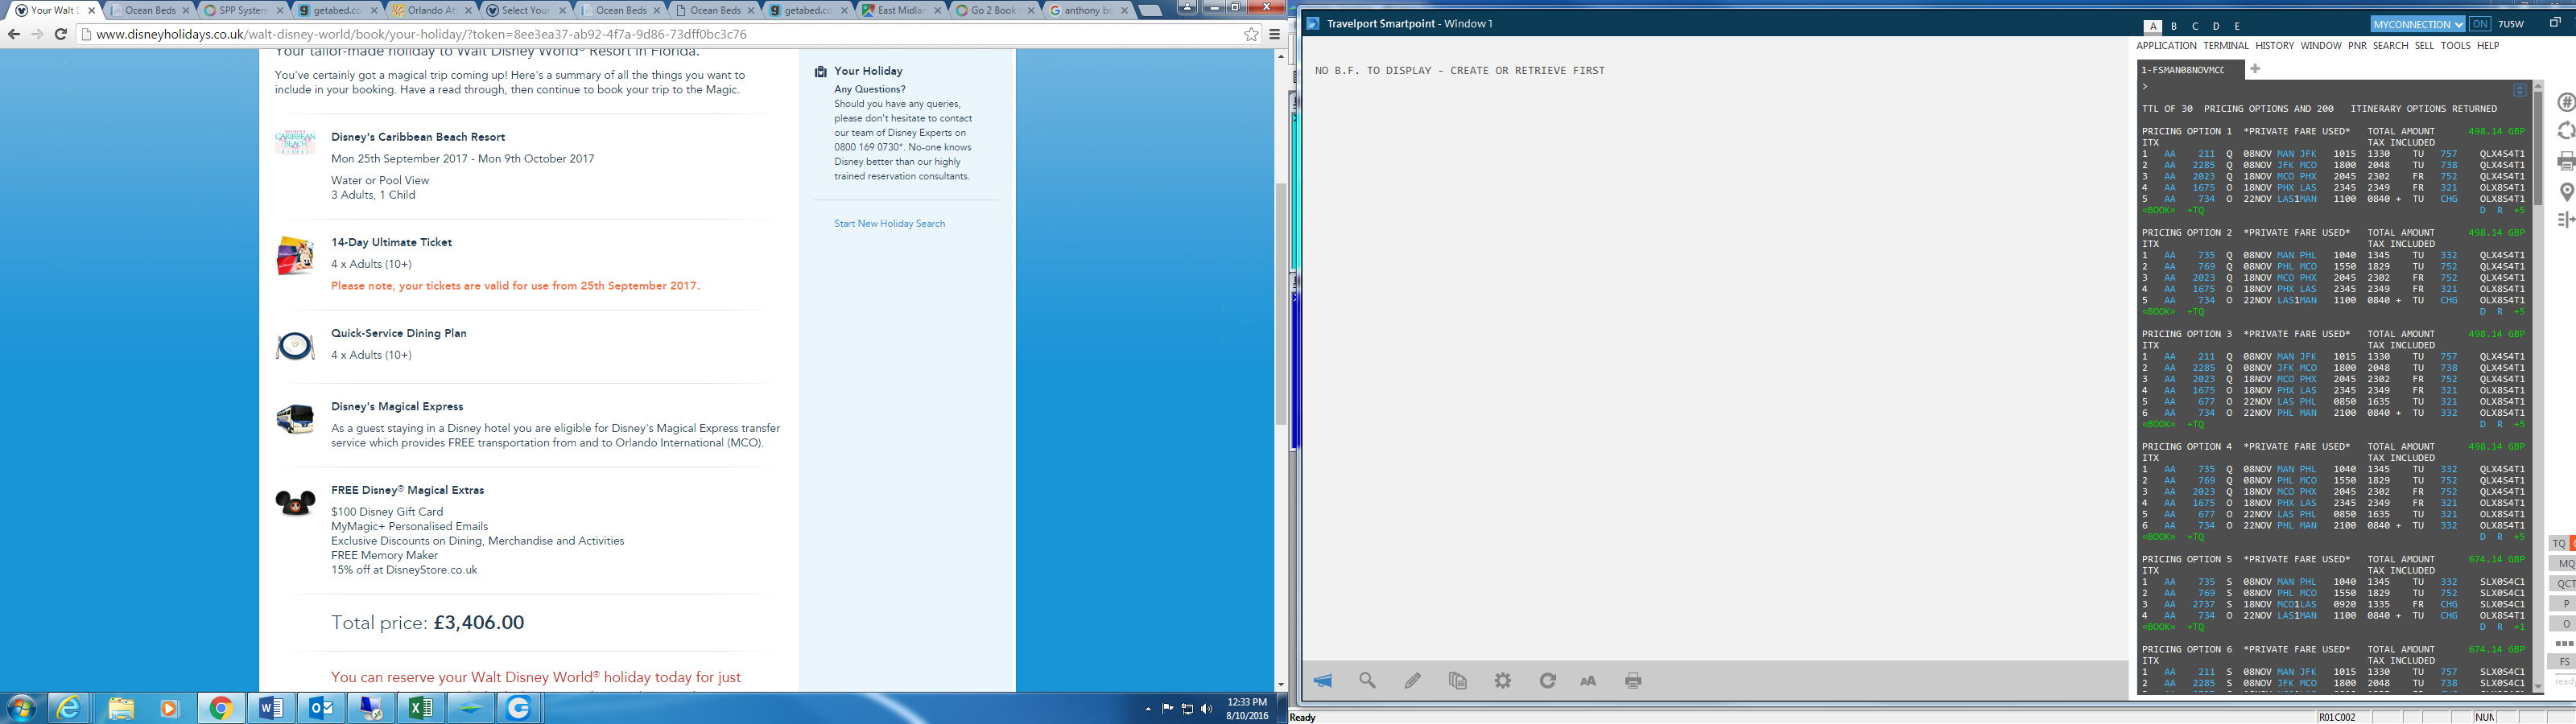Open Word from the taskbar
Image resolution: width=2576 pixels, height=724 pixels.
[271, 709]
